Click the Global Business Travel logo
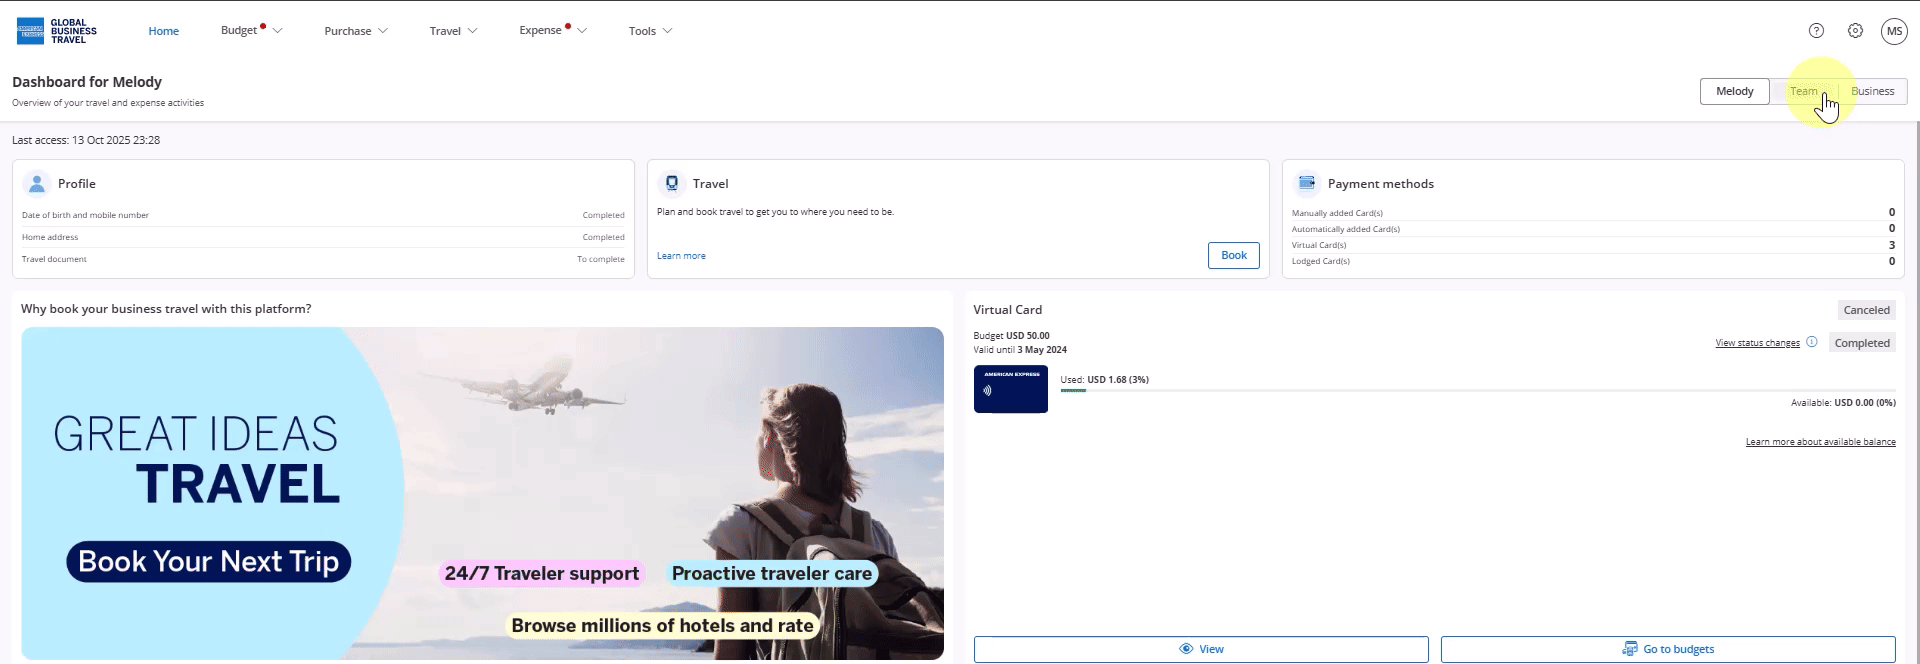 pos(57,31)
